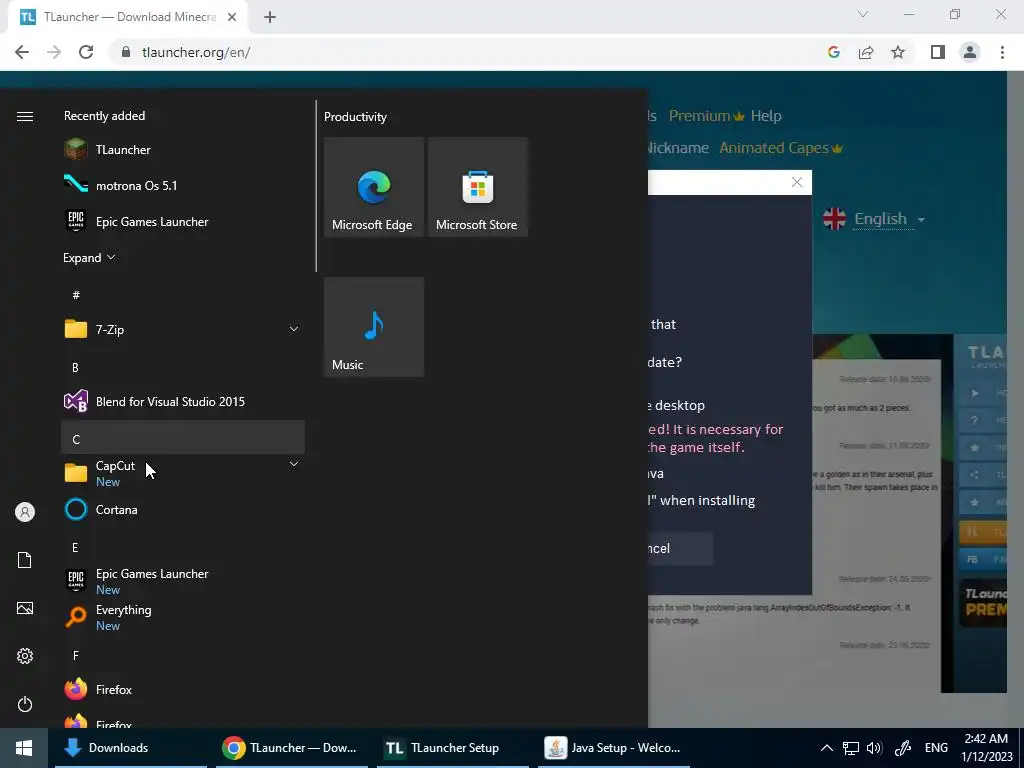Open TLauncher from Recently added
This screenshot has width=1024, height=768.
[183, 150]
